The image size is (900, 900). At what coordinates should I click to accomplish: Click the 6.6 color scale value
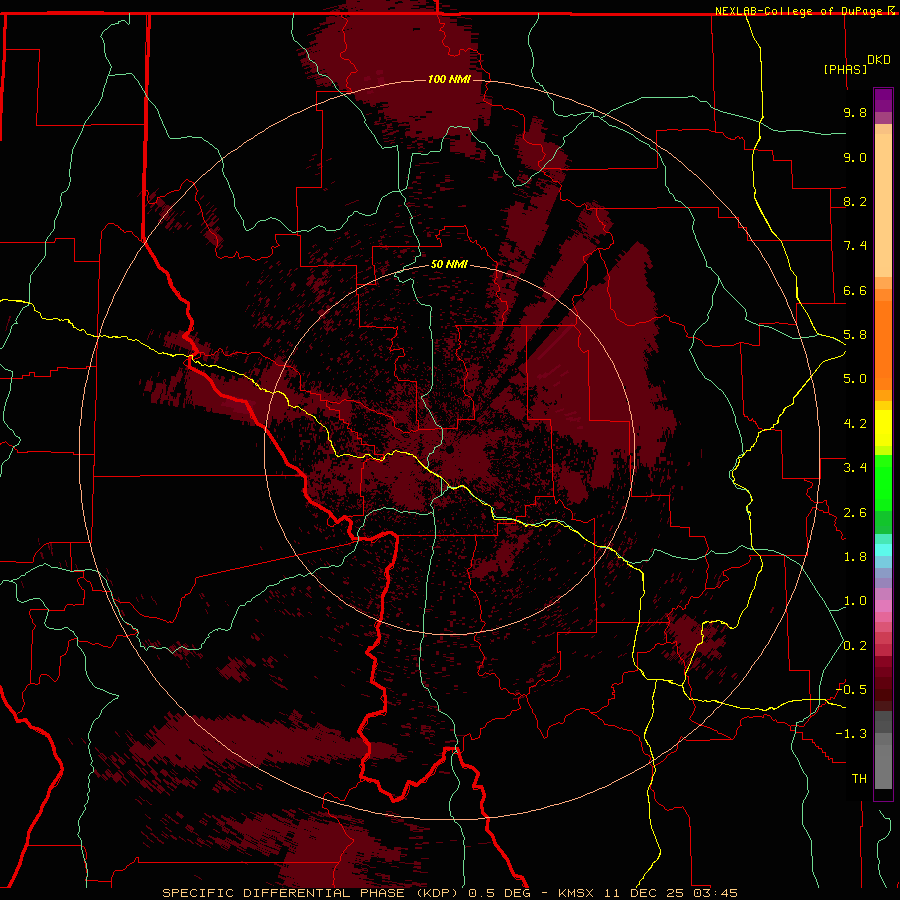[x=855, y=290]
